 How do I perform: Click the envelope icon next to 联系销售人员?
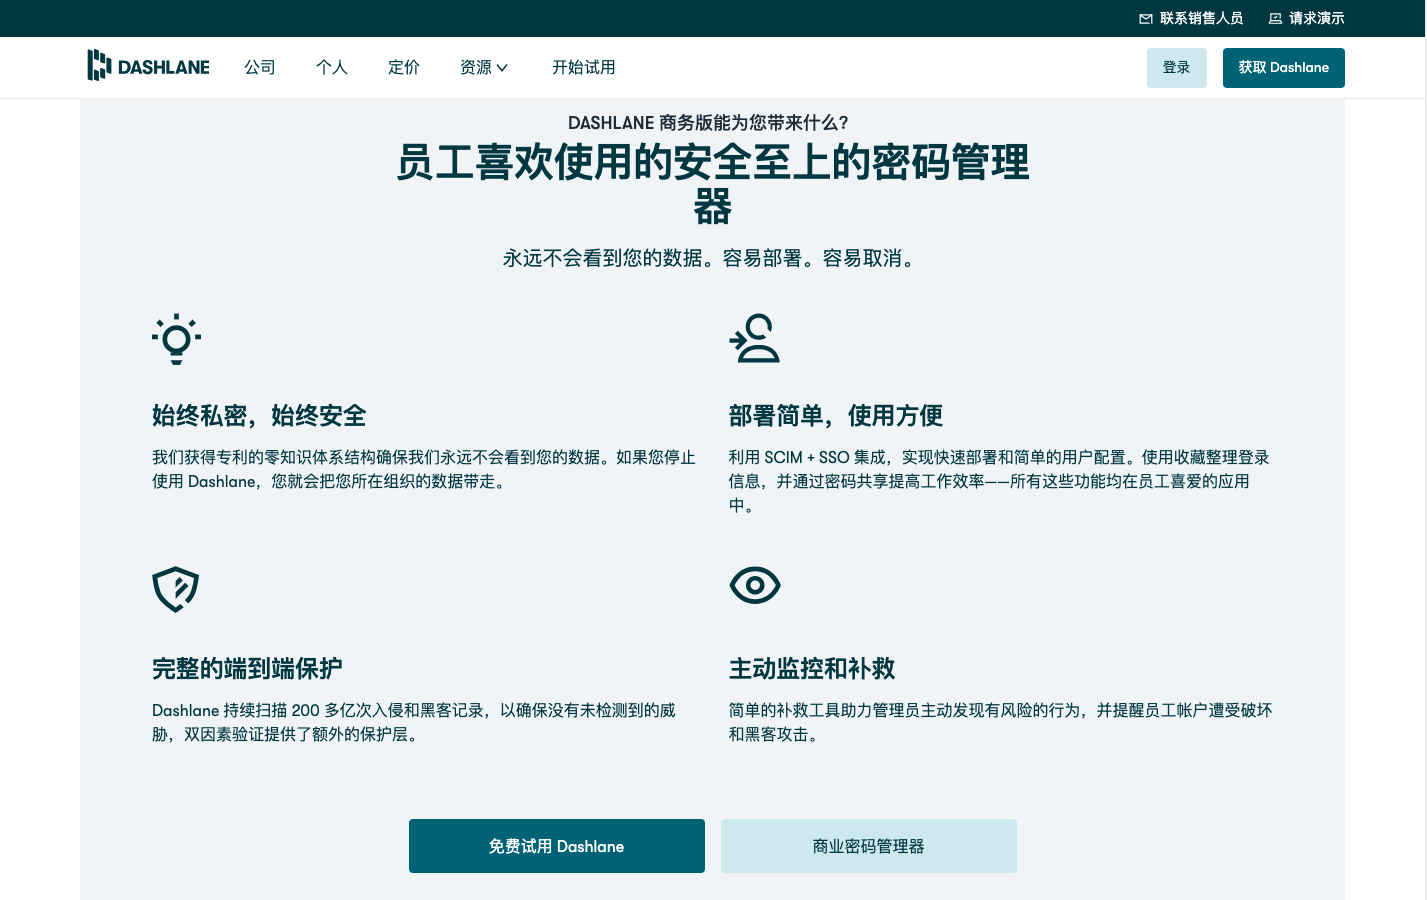pyautogui.click(x=1145, y=18)
